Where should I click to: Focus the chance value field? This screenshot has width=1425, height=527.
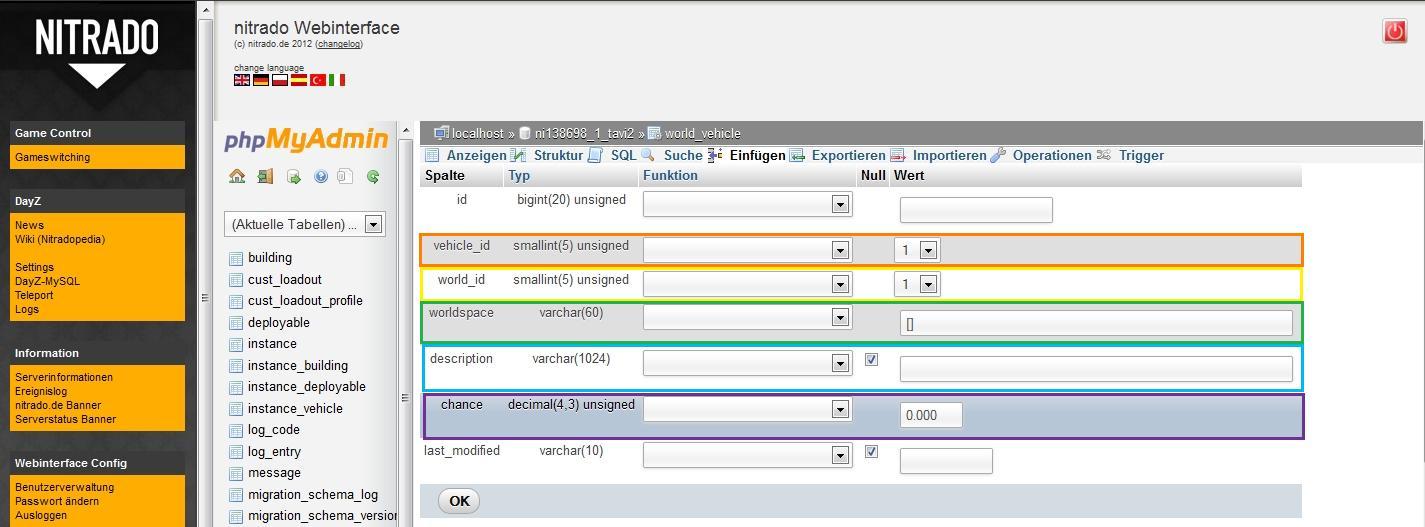click(x=931, y=414)
